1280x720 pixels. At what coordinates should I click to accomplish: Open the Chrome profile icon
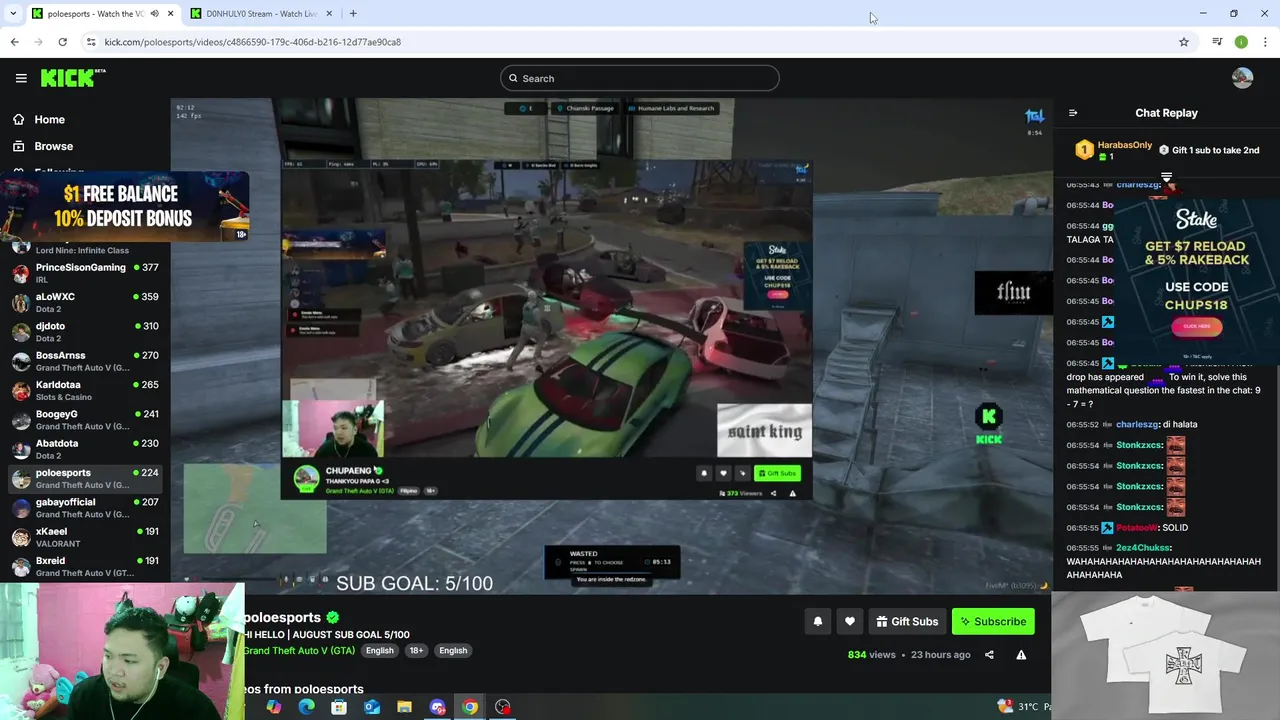[1241, 42]
